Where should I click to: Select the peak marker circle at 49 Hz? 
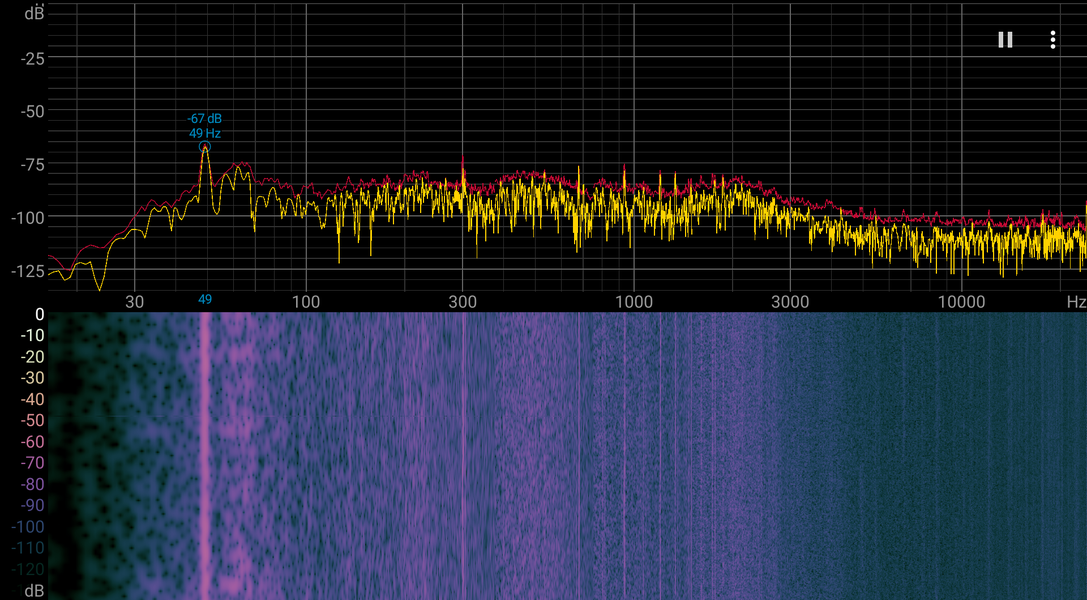[205, 147]
